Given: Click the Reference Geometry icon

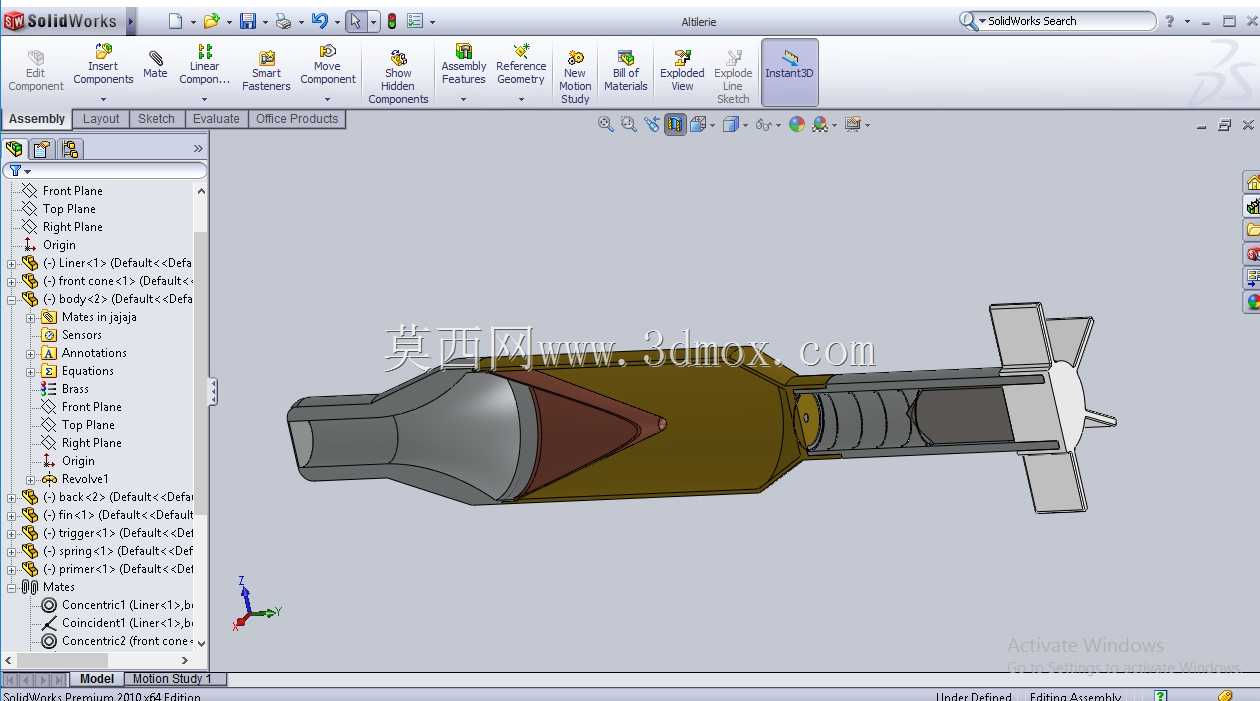Looking at the screenshot, I should (x=521, y=51).
